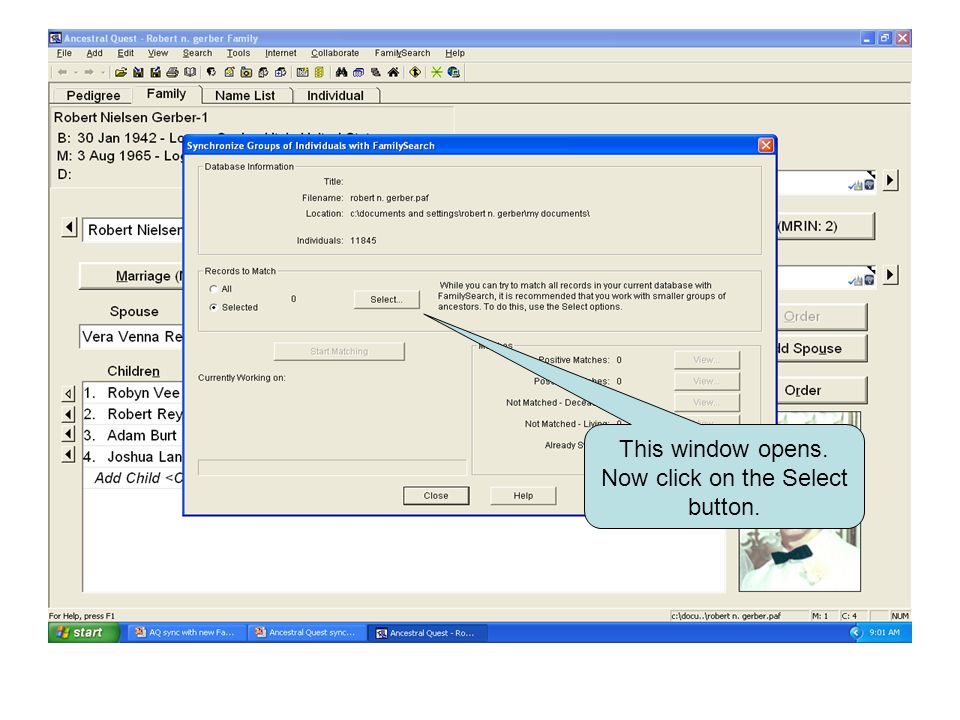Click the system tray blue arrow icon
The height and width of the screenshot is (720, 960).
pos(856,632)
